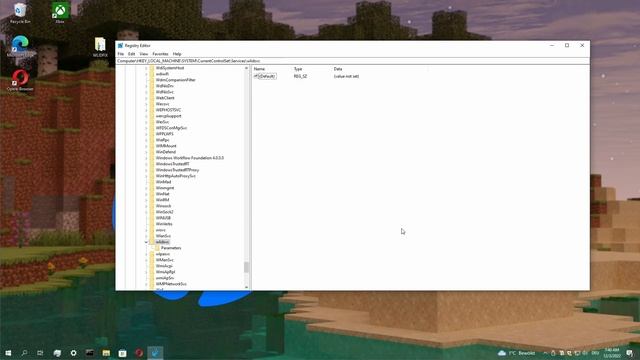Click the wlidsvc folder icon
Viewport: 640px width, 360px height.
click(152, 242)
